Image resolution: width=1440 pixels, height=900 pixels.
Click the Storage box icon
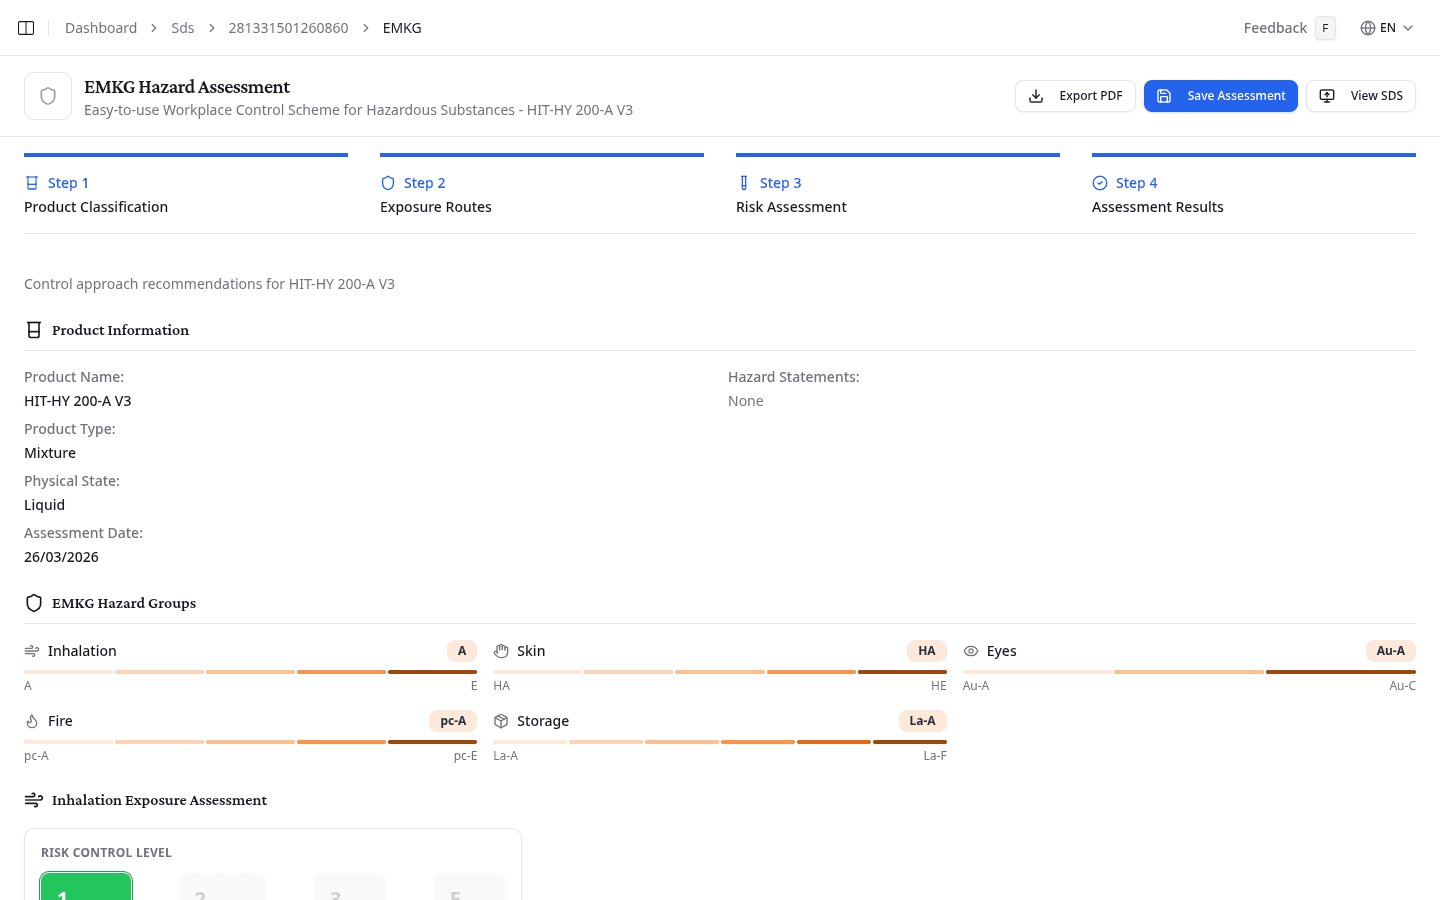pos(501,721)
